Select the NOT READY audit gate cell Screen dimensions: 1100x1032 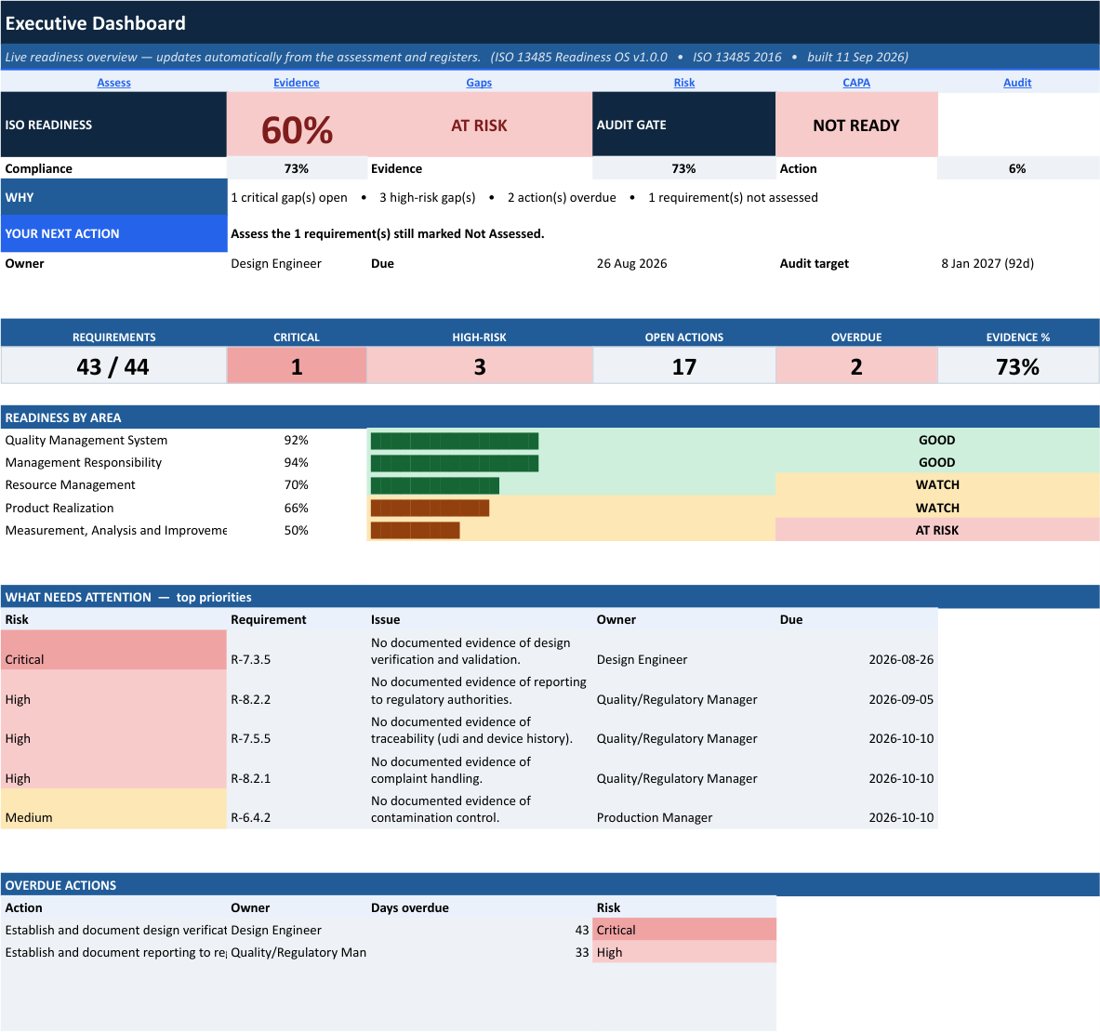tap(856, 125)
